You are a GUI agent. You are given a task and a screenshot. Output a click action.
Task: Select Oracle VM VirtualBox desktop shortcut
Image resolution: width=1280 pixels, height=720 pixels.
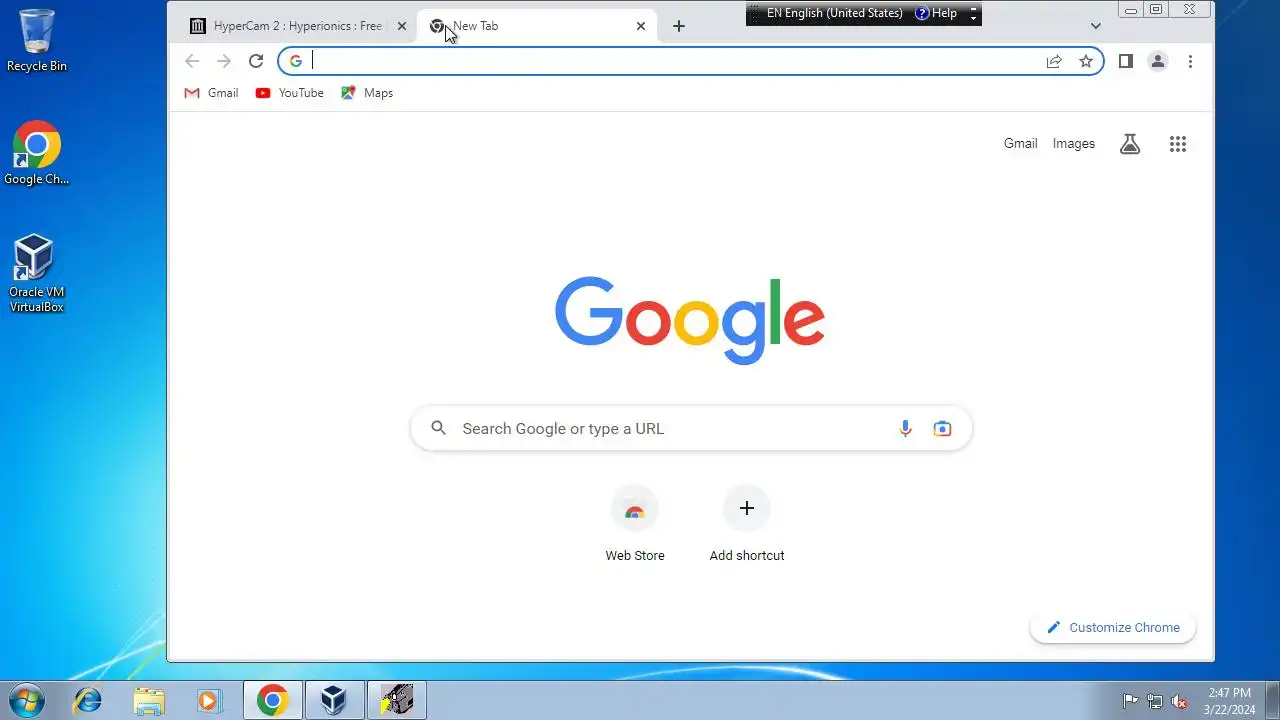pos(37,273)
